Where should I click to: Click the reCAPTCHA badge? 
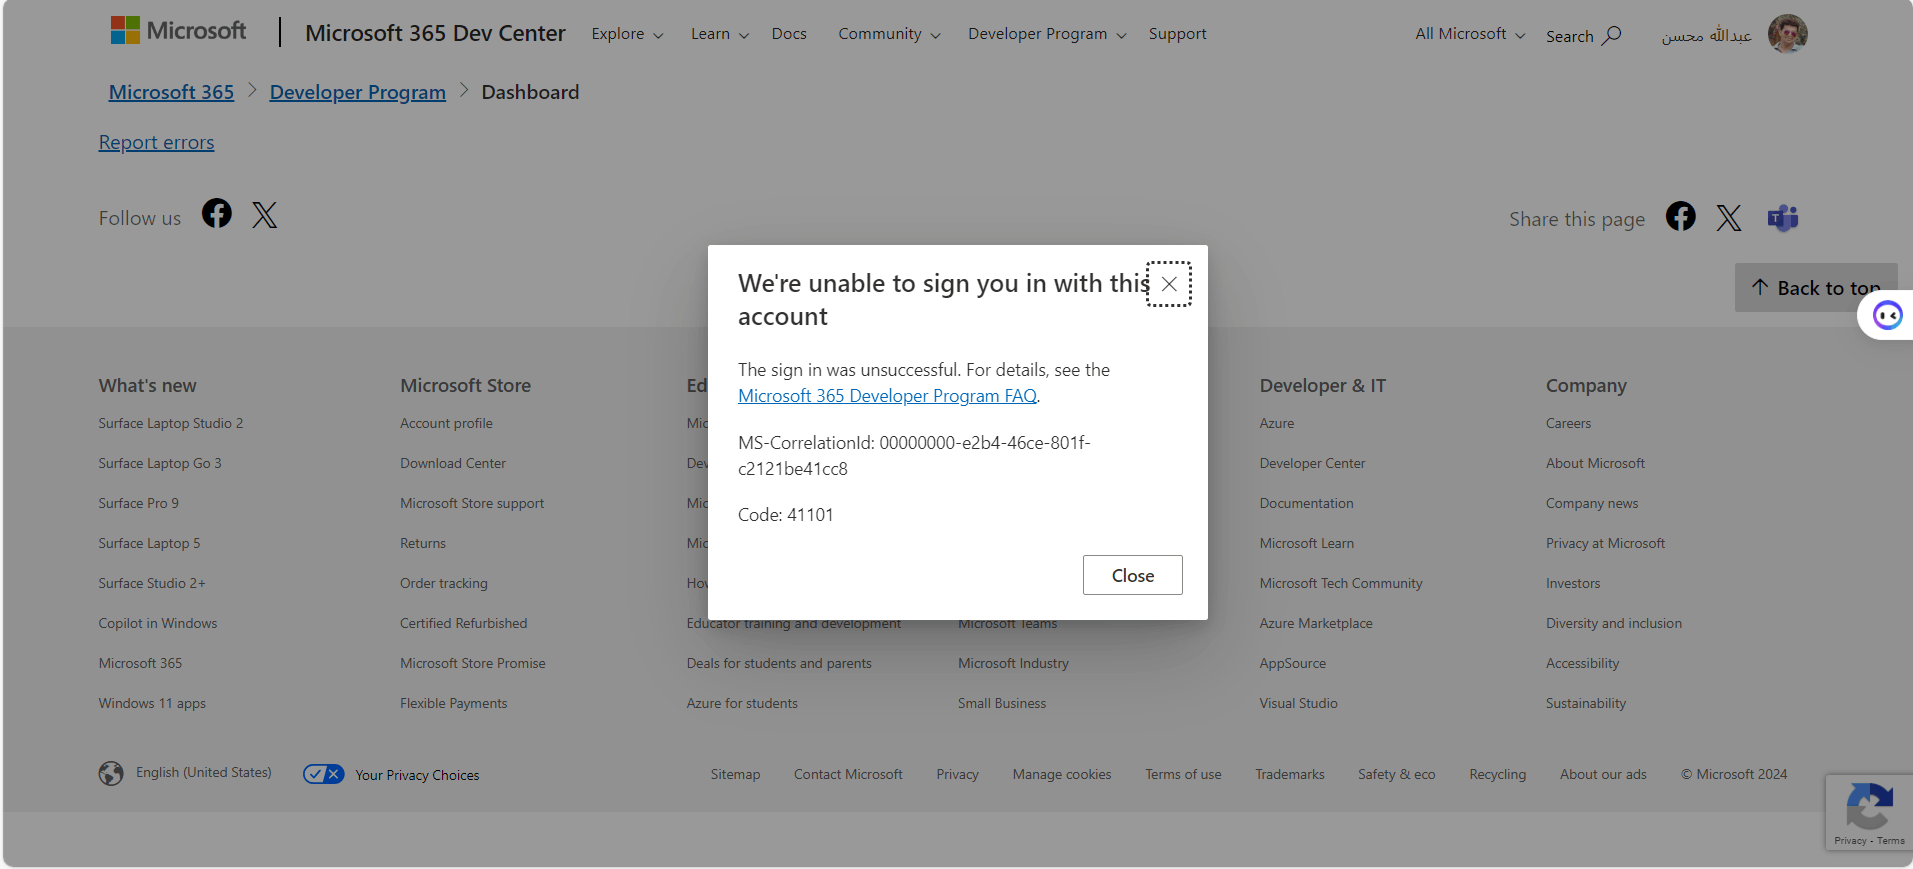coord(1869,813)
